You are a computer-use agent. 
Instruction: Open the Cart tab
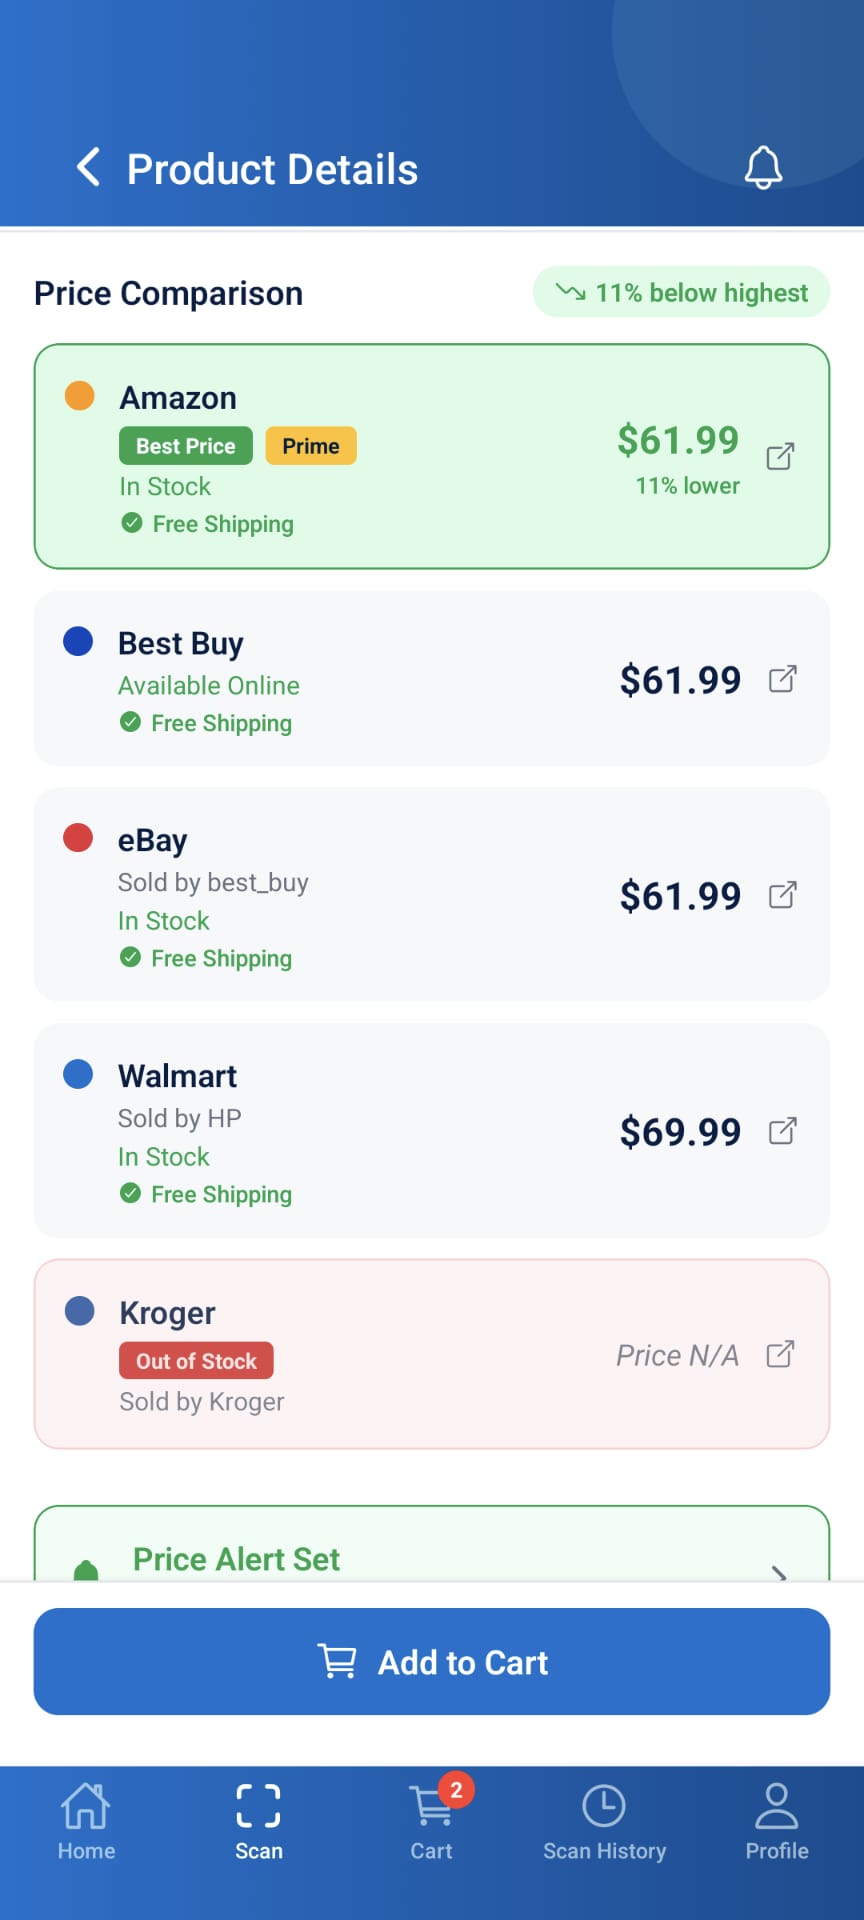432,1822
